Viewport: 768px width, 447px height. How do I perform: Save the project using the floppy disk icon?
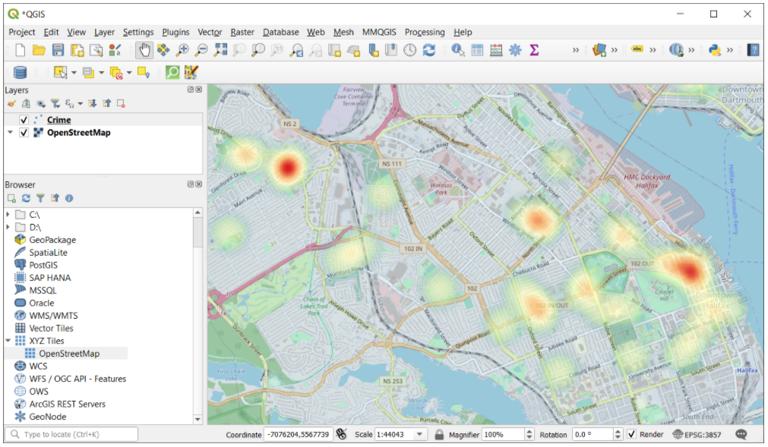(58, 50)
